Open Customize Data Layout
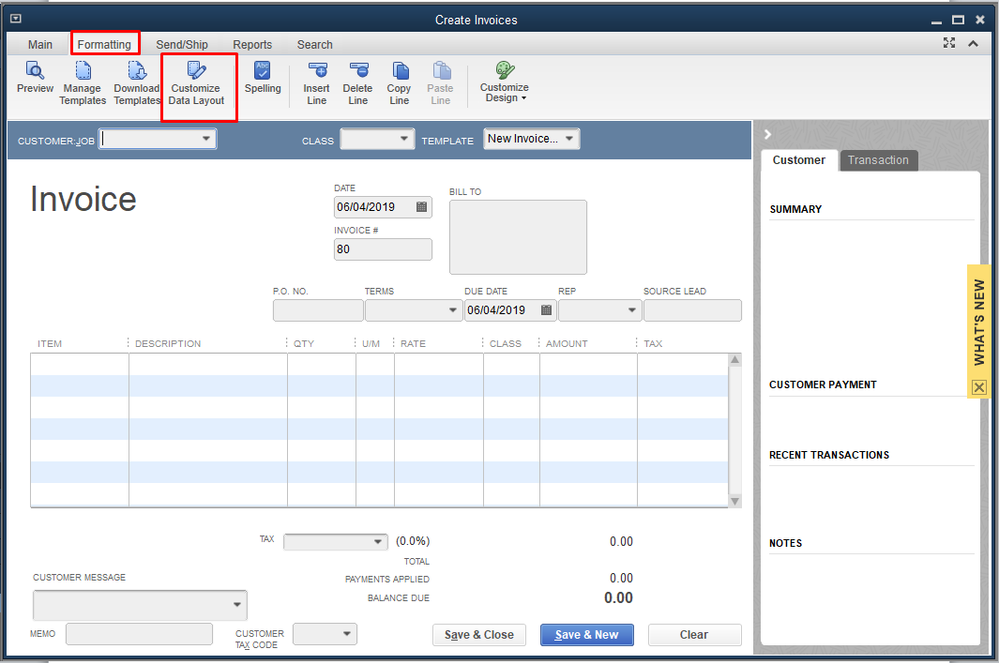Screen dimensions: 999x663 pos(196,83)
